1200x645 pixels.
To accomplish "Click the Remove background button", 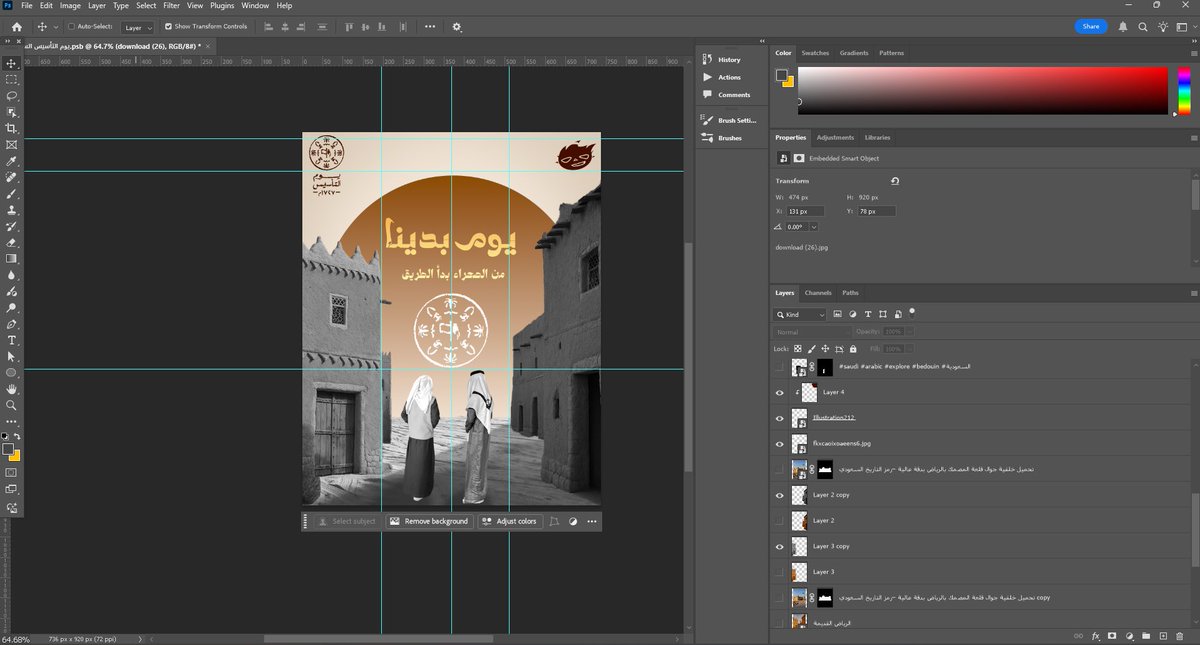I will pyautogui.click(x=429, y=521).
